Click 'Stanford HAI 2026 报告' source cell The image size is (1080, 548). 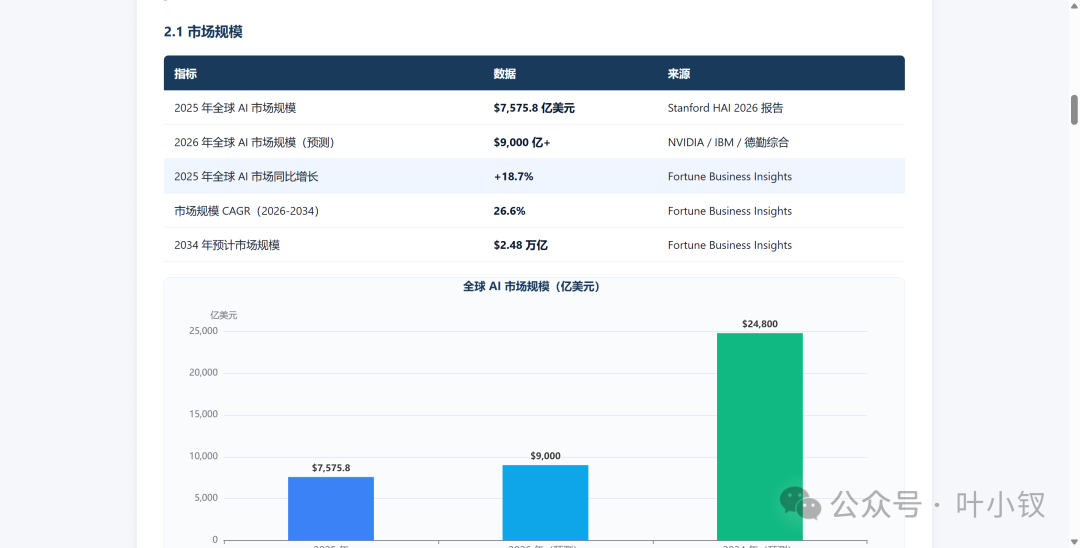pos(725,108)
